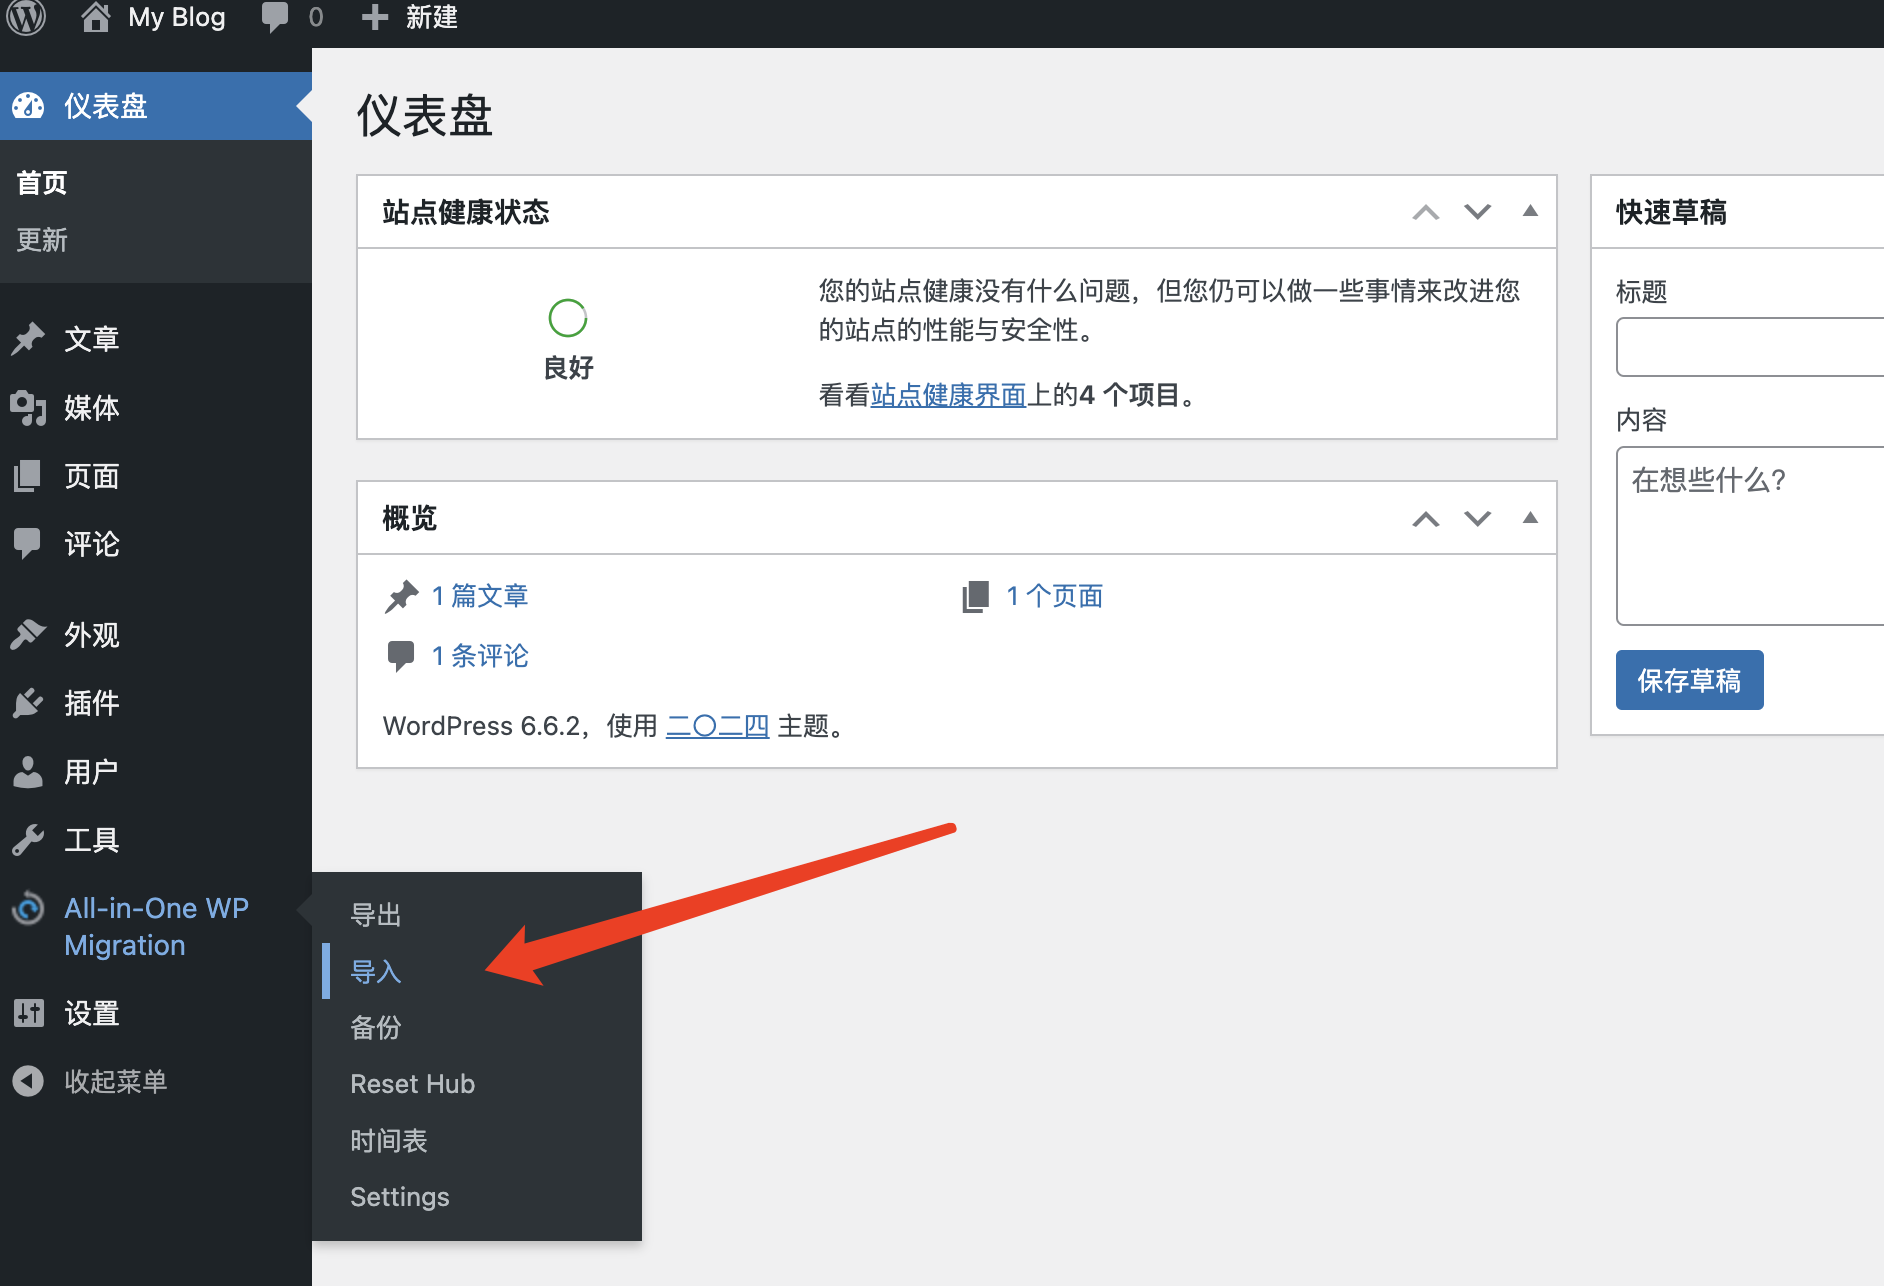Image resolution: width=1884 pixels, height=1286 pixels.
Task: Move 概览 panel down
Action: [1478, 518]
